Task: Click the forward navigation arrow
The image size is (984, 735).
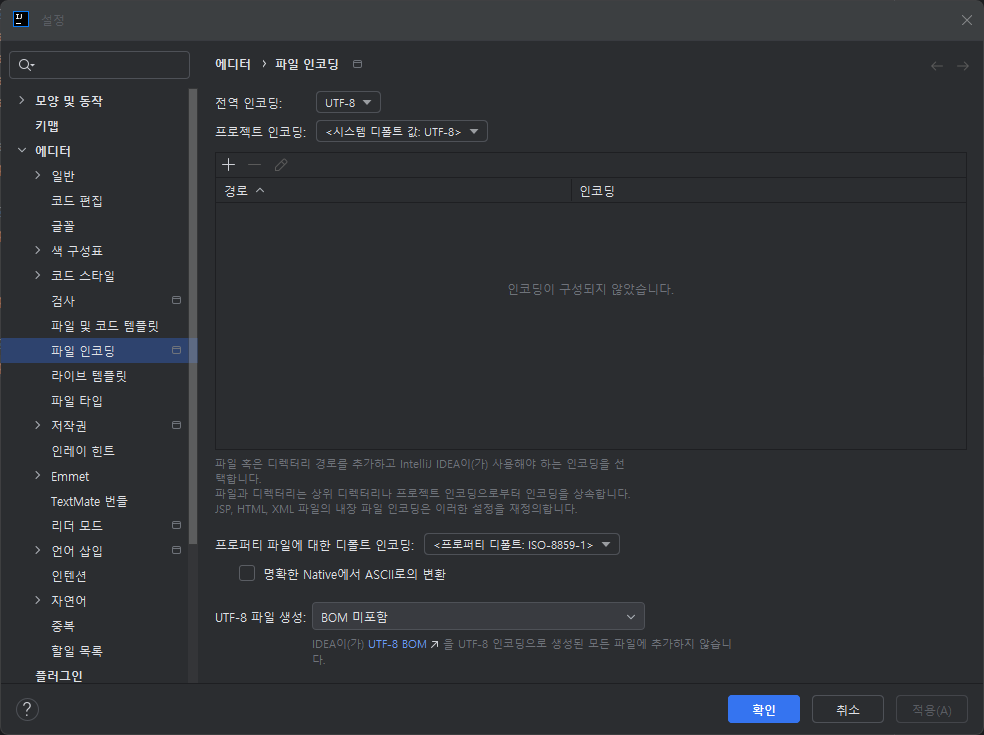Action: pos(963,66)
